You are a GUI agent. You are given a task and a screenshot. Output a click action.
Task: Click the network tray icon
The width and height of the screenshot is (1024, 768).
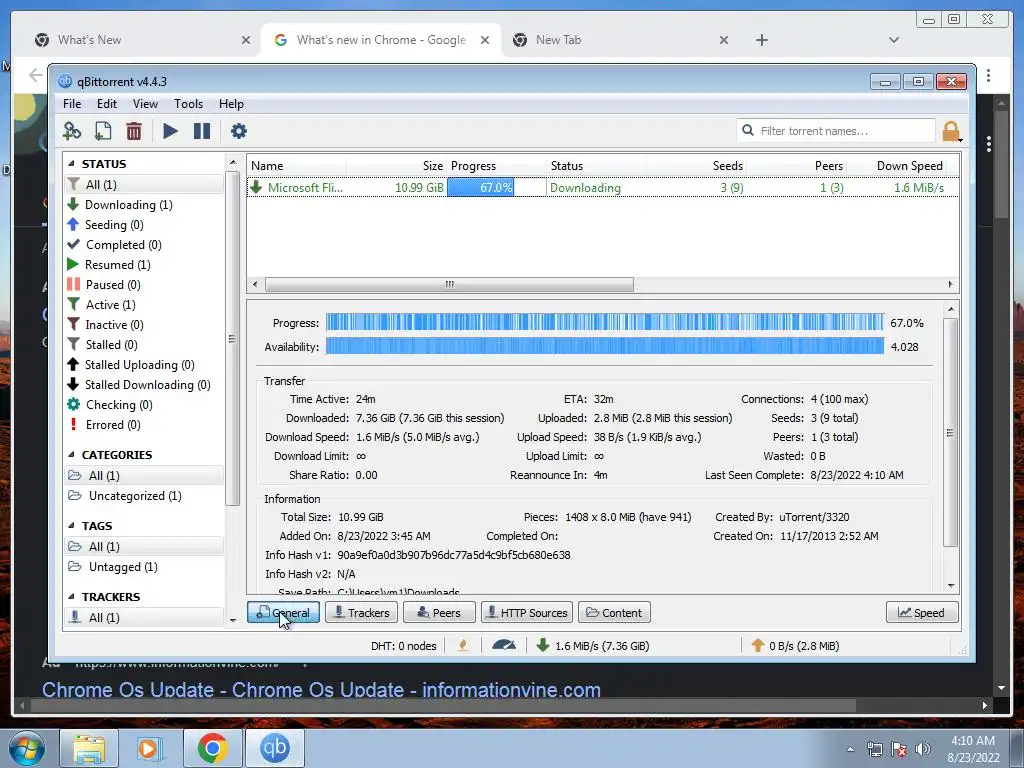(x=874, y=749)
